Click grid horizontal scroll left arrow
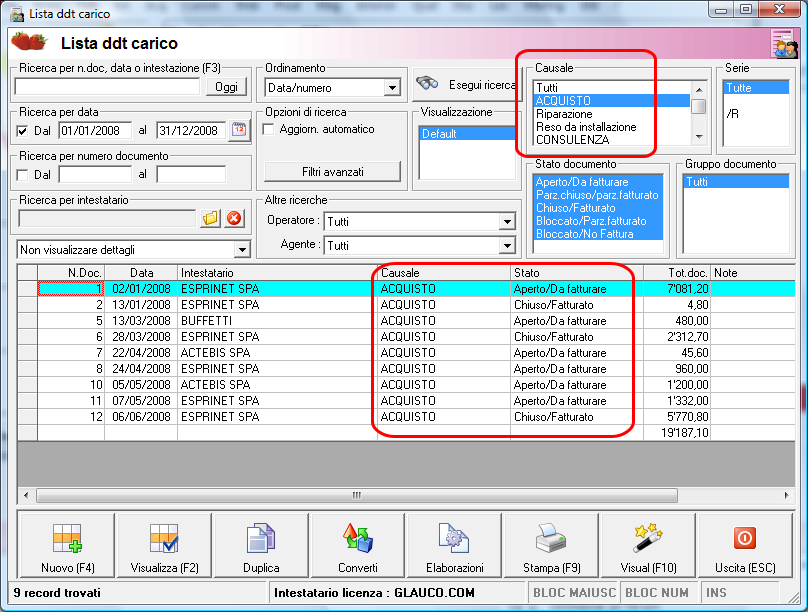This screenshot has width=808, height=612. 26,496
